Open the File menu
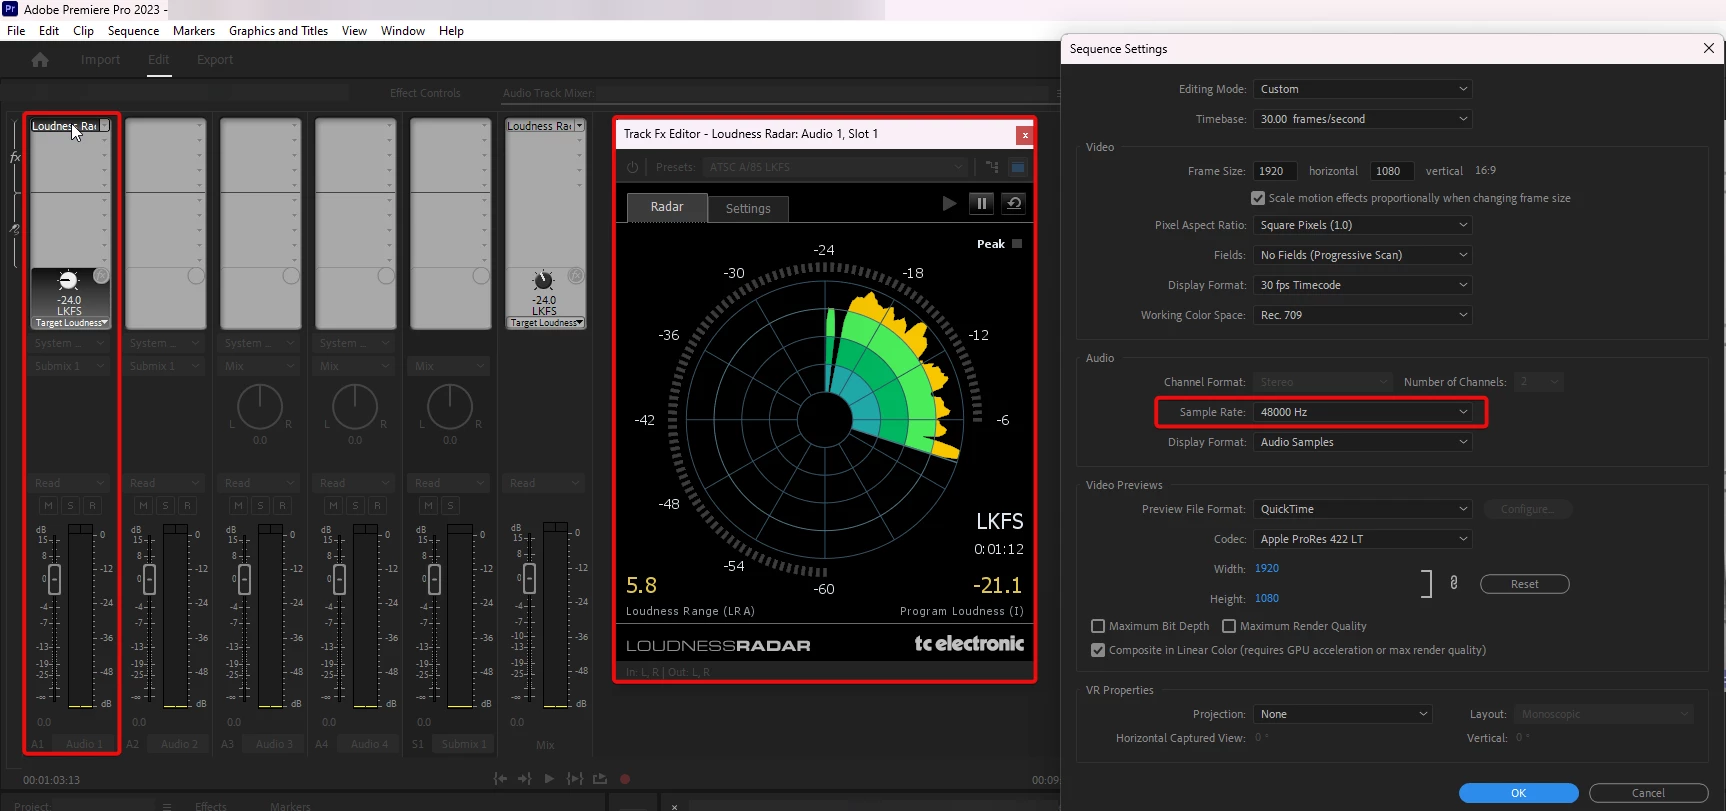The image size is (1726, 811). tap(16, 31)
